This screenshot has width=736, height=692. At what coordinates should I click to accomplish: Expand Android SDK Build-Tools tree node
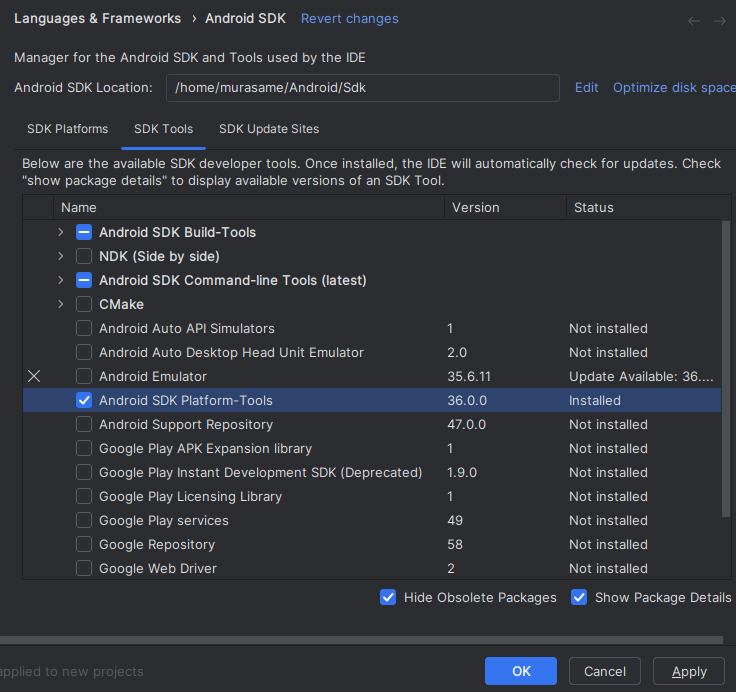pos(61,232)
